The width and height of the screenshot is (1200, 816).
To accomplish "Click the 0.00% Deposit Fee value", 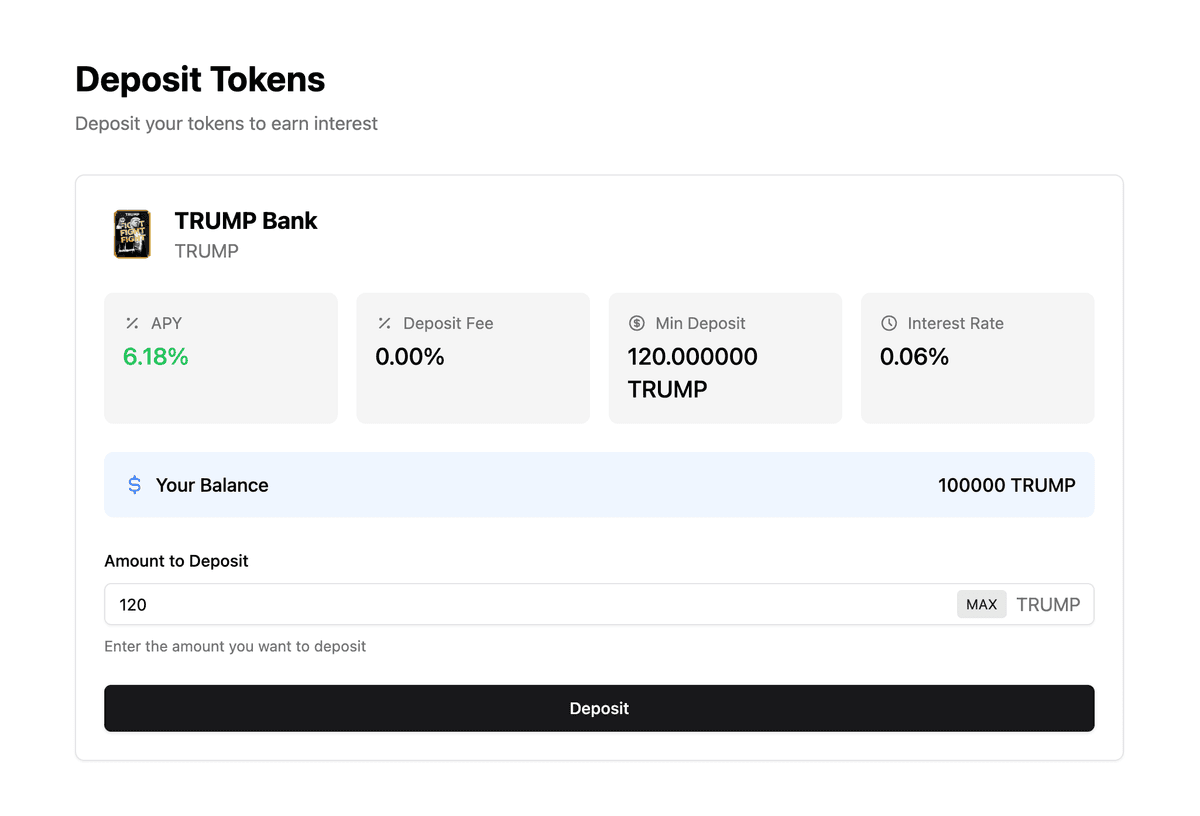I will click(x=410, y=357).
